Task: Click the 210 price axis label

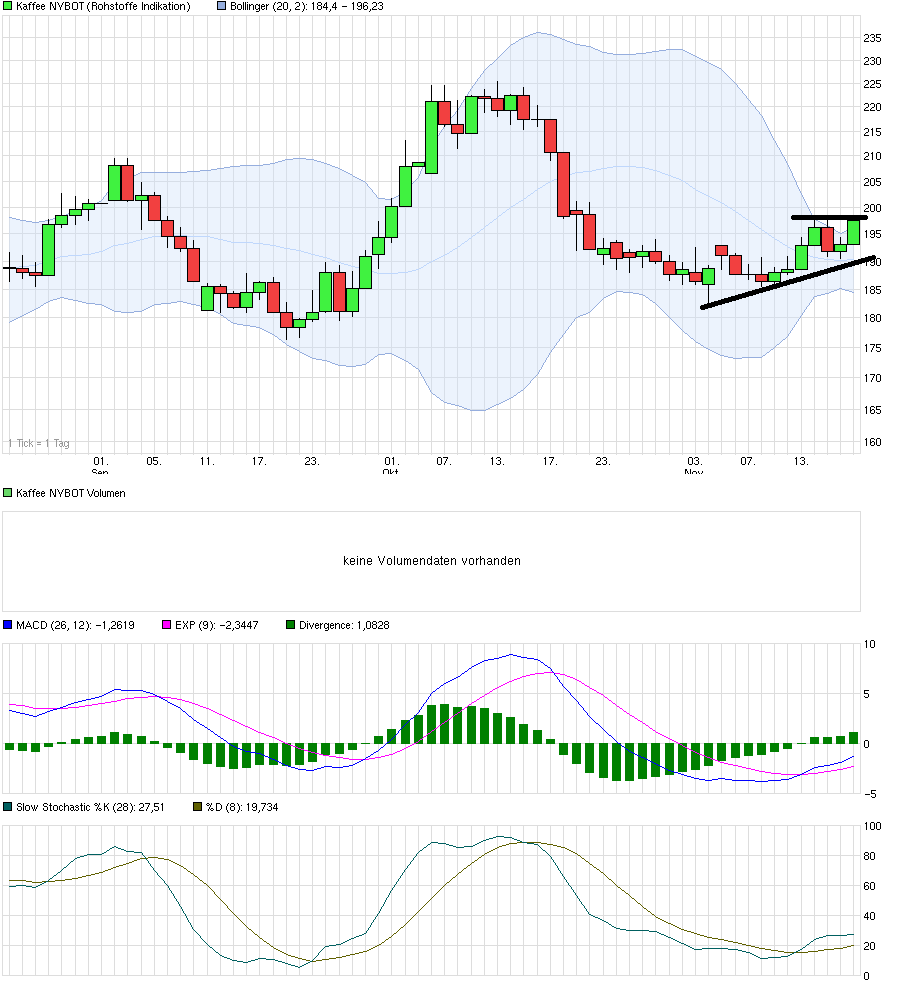Action: (x=872, y=157)
